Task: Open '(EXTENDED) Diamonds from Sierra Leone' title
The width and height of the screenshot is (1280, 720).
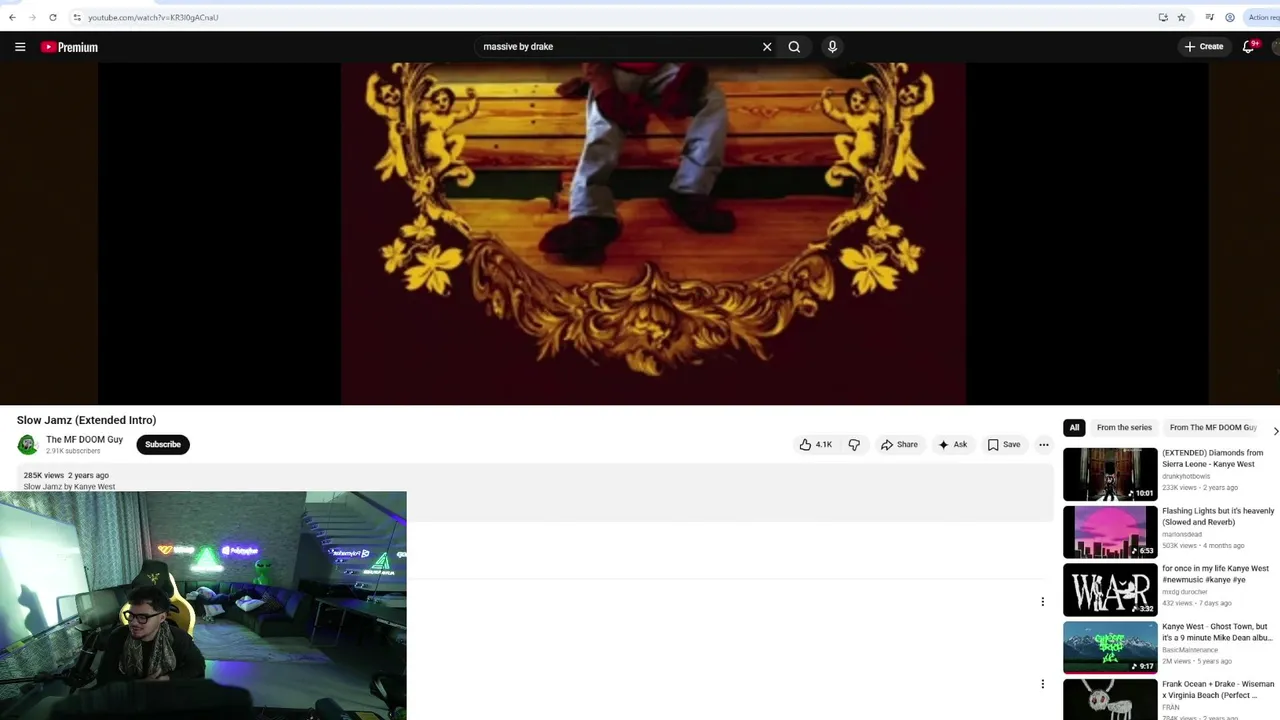Action: (x=1212, y=459)
